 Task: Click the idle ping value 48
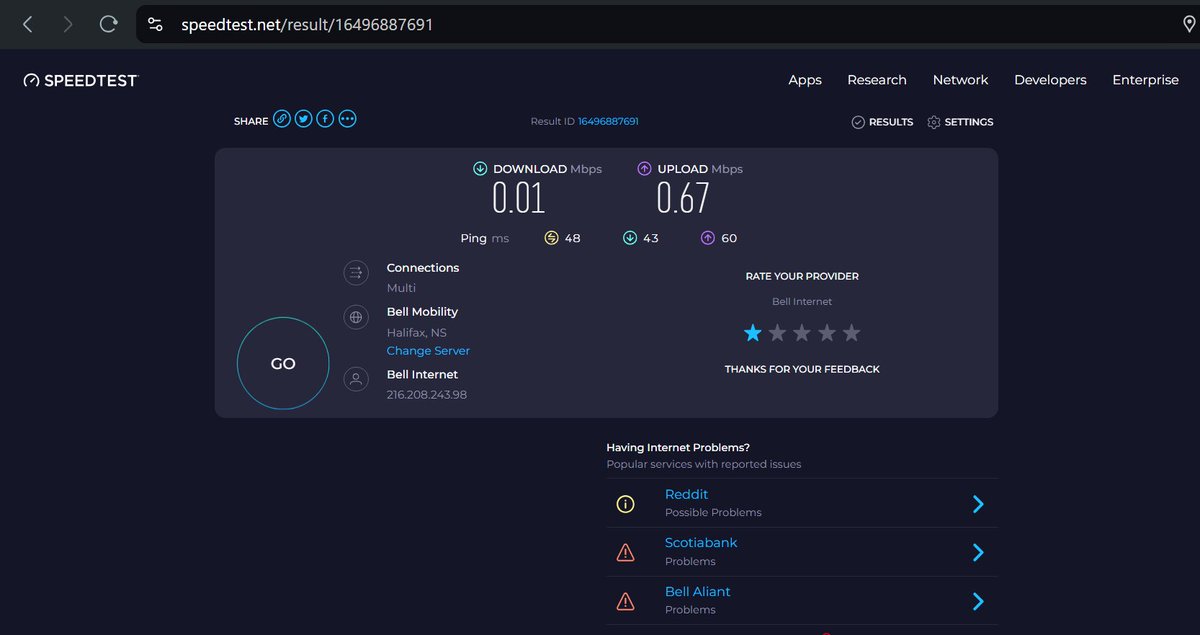click(x=572, y=238)
